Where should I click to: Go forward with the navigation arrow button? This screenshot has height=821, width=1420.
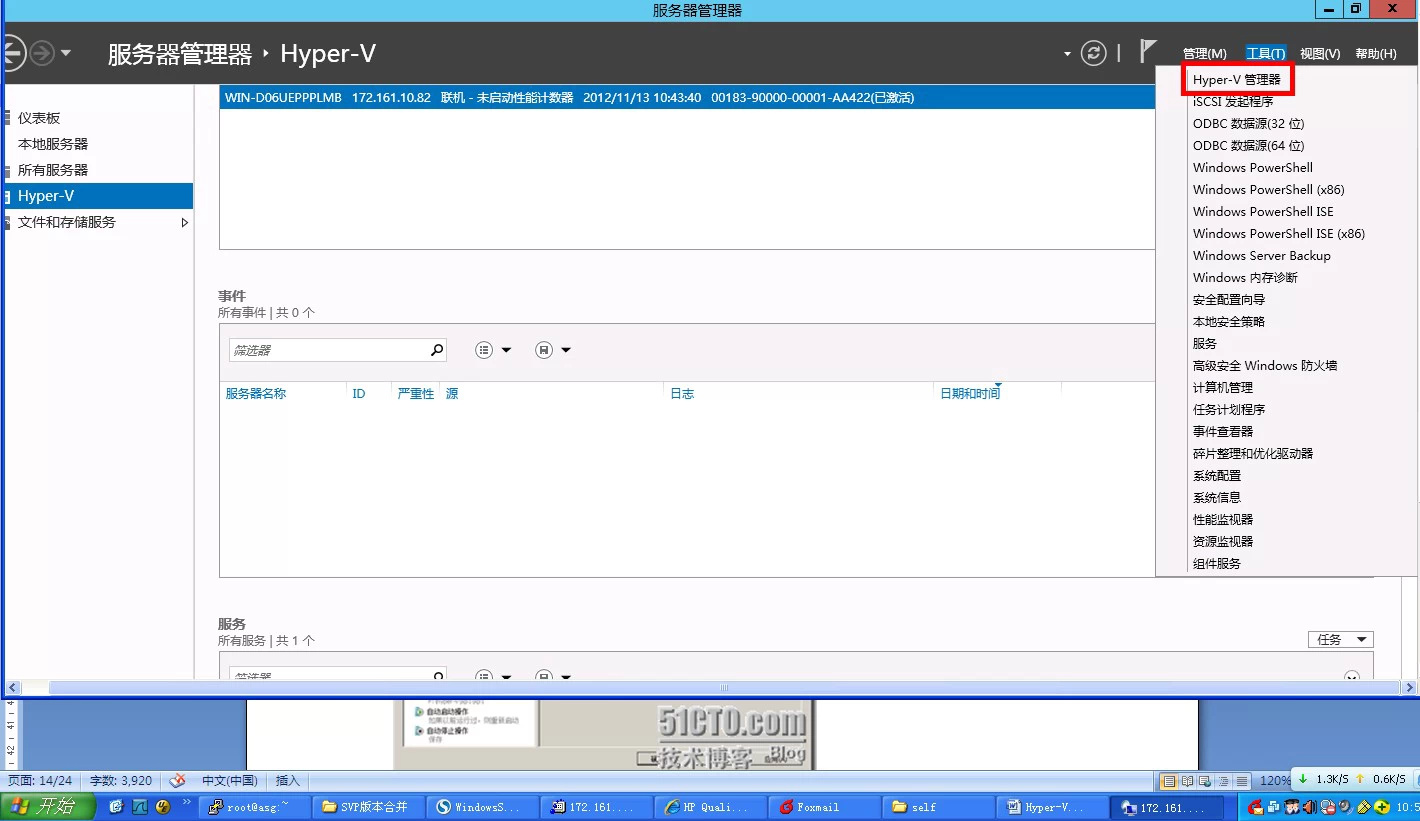coord(41,52)
